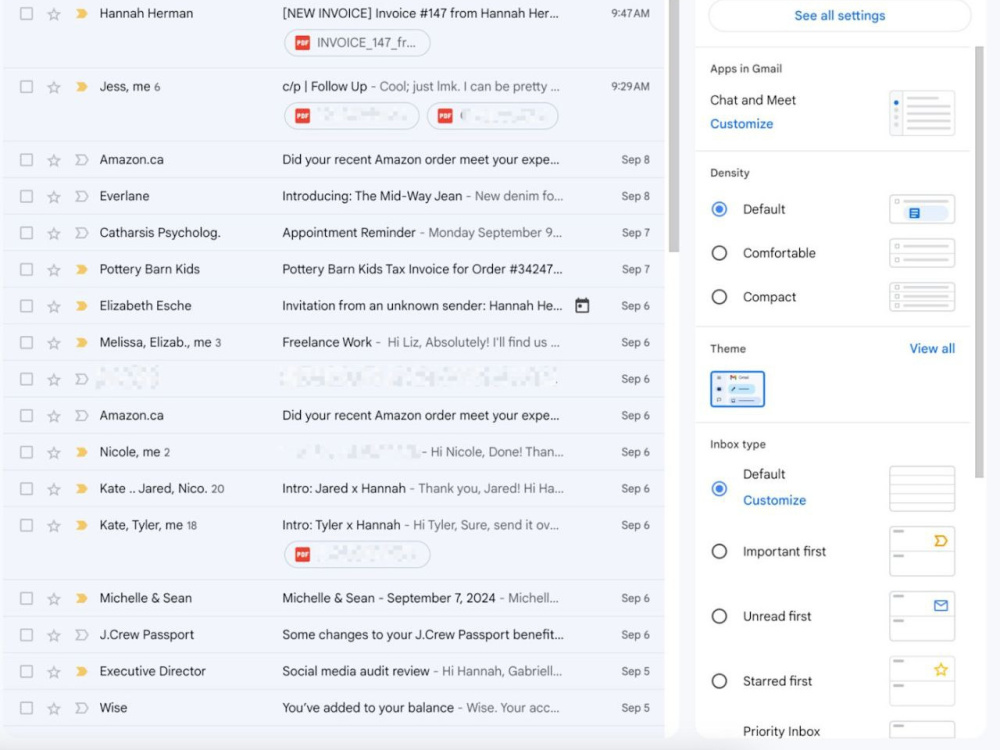
Task: Star the Wise balance email
Action: [54, 709]
